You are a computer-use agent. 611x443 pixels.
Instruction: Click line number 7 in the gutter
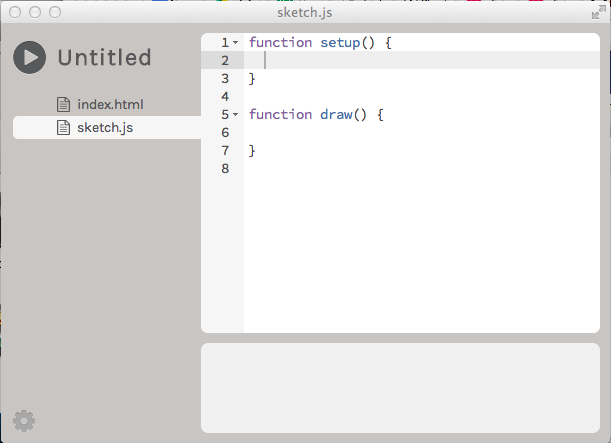(225, 151)
